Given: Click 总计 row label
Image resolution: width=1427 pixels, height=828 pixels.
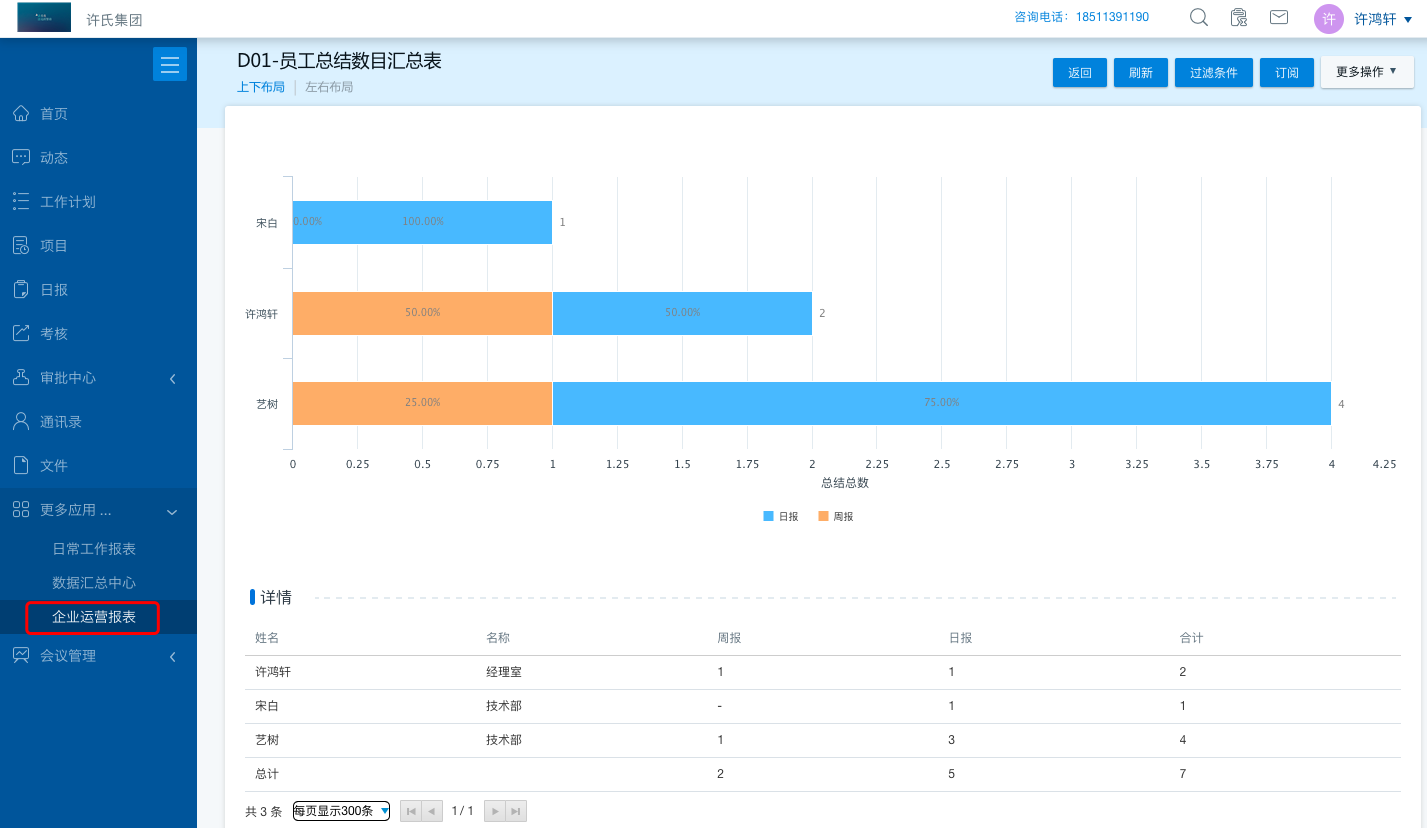Looking at the screenshot, I should click(x=267, y=774).
